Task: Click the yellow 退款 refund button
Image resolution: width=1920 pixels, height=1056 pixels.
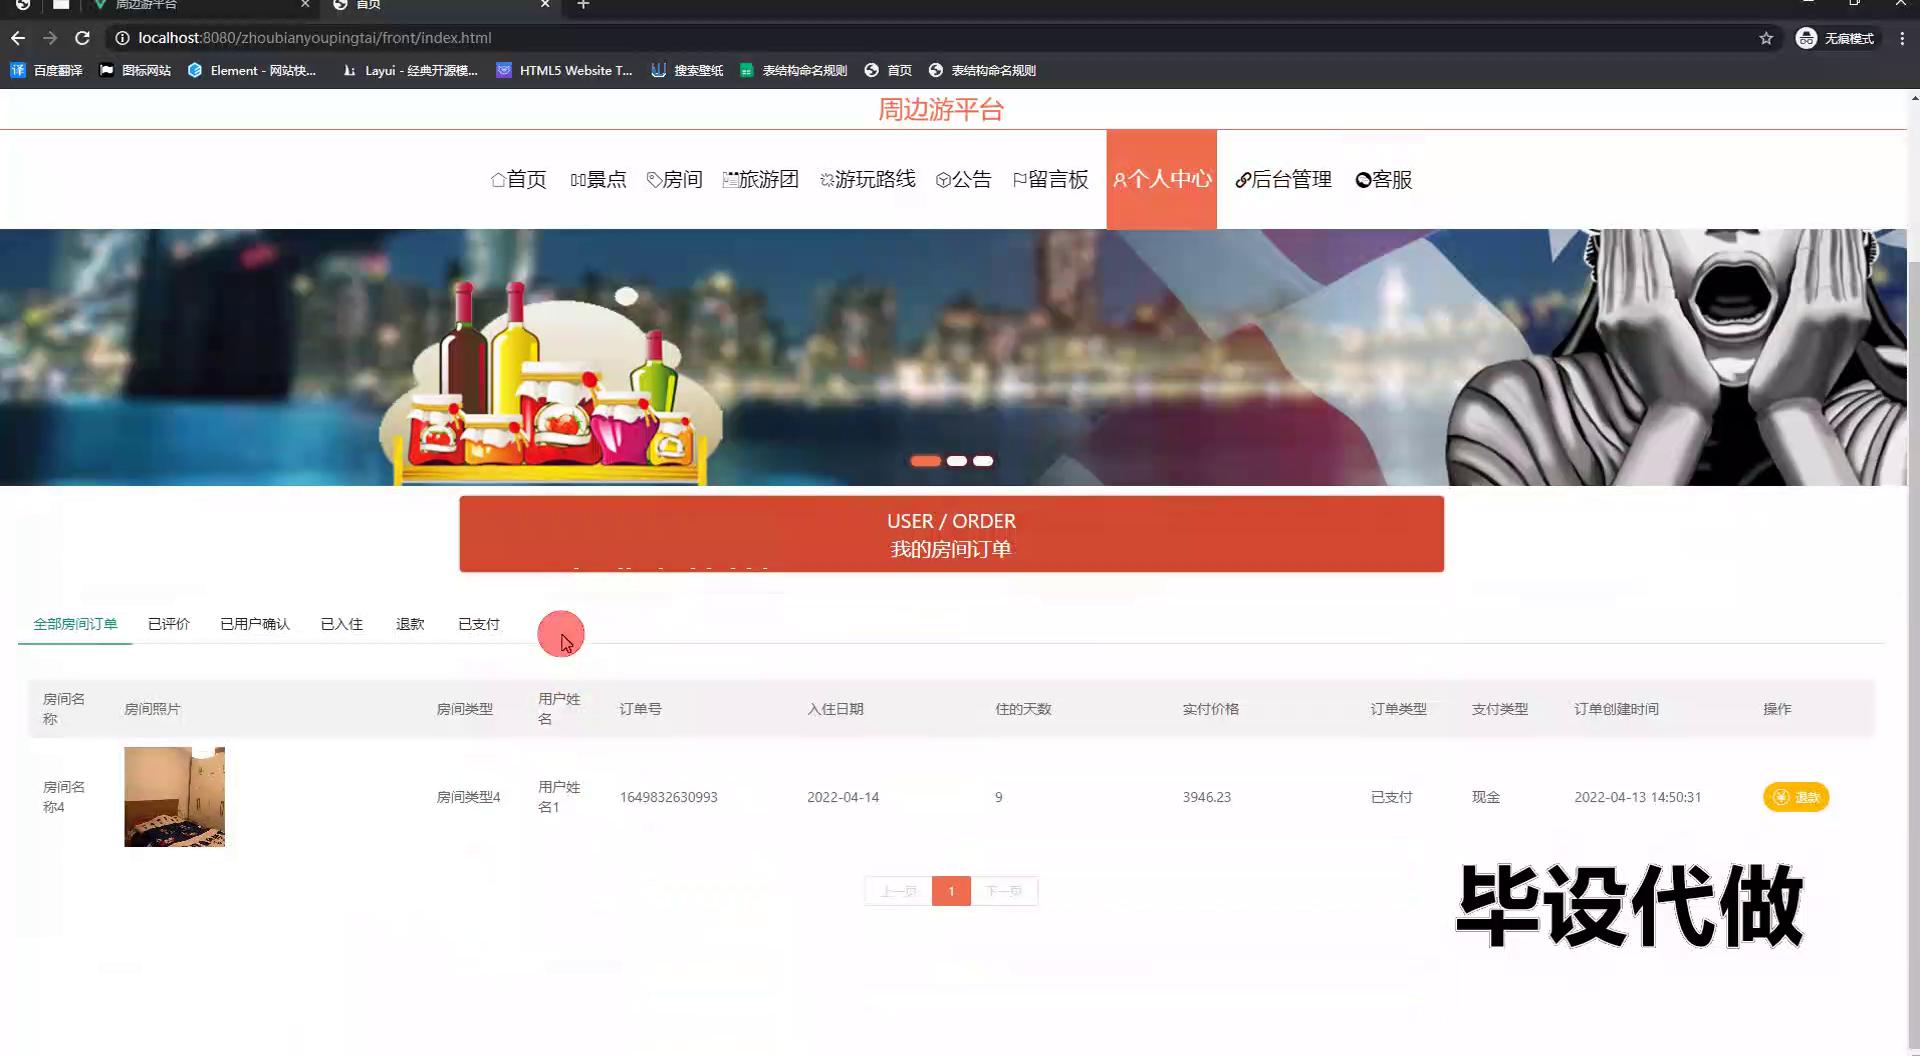Action: click(1795, 797)
